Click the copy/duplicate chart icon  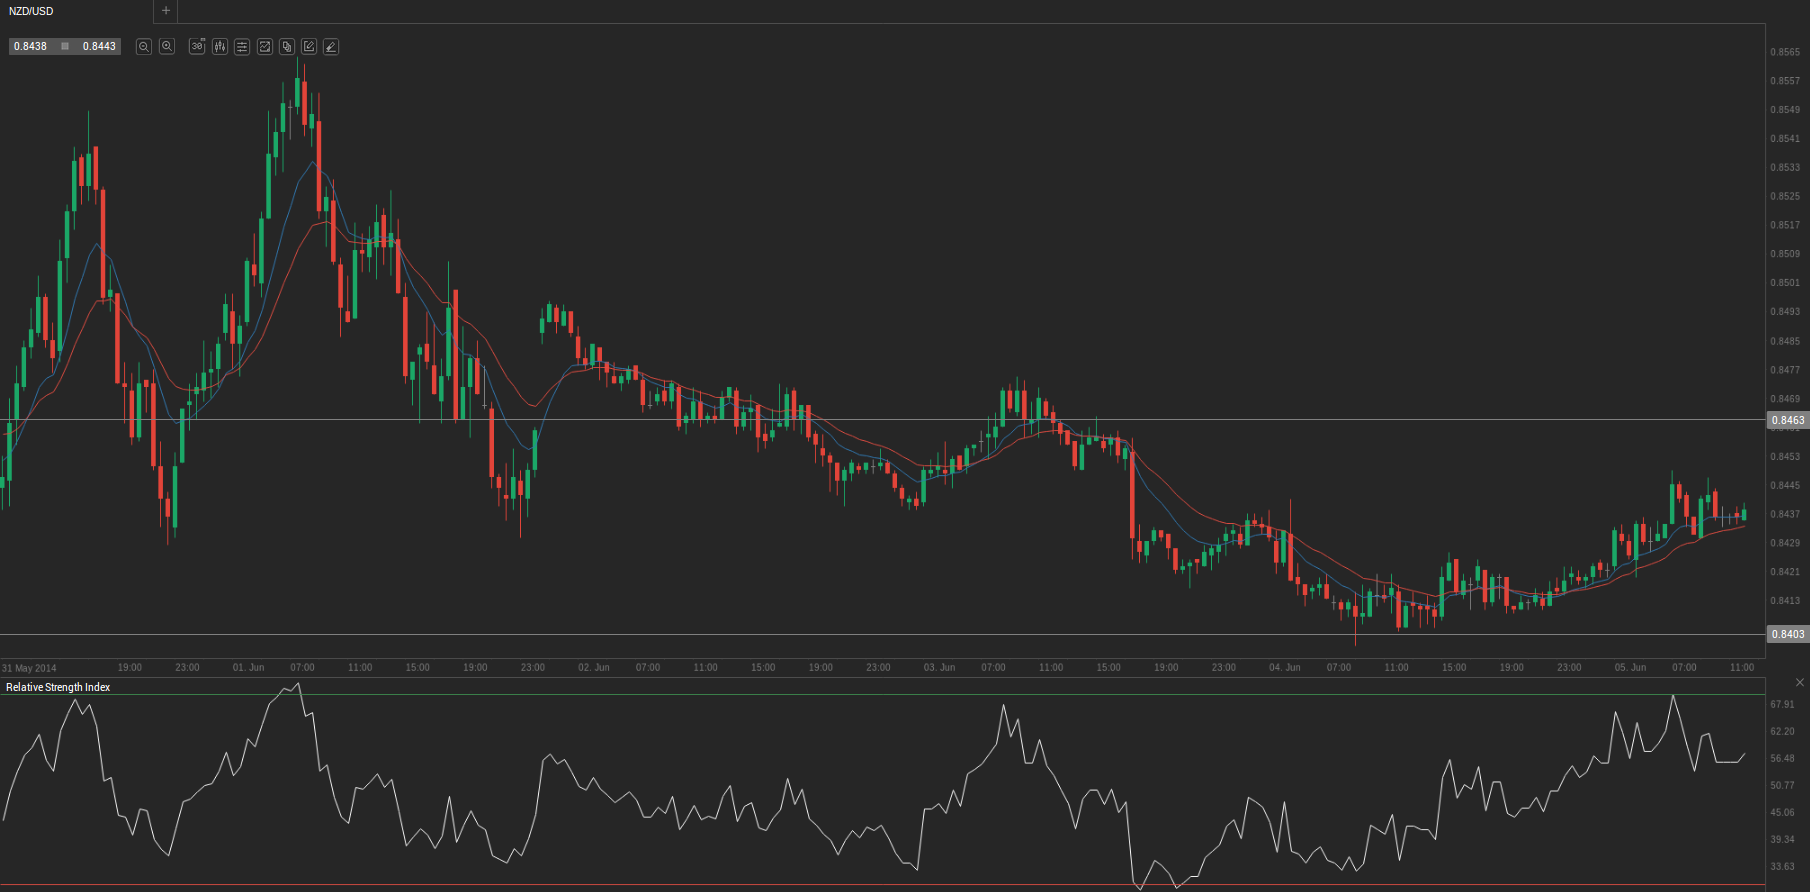tap(287, 47)
